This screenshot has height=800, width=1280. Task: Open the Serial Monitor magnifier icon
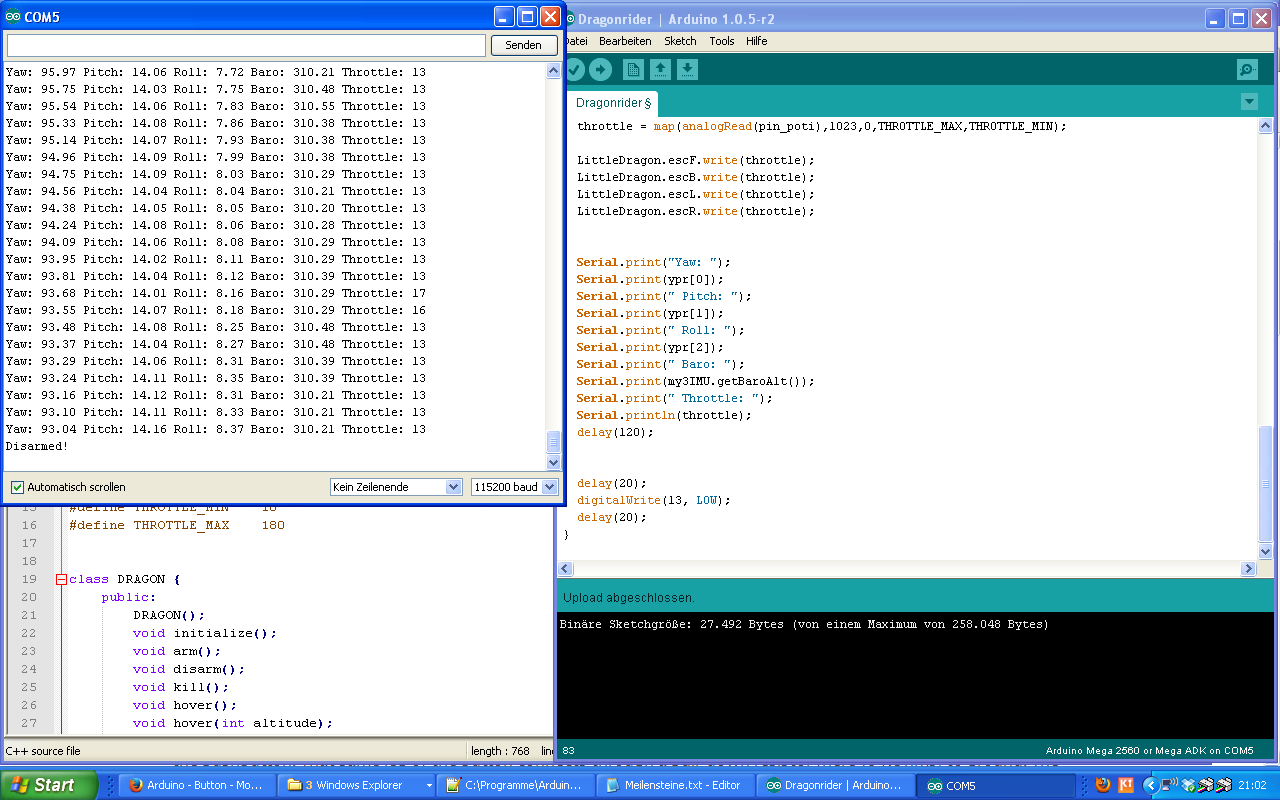[x=1247, y=69]
